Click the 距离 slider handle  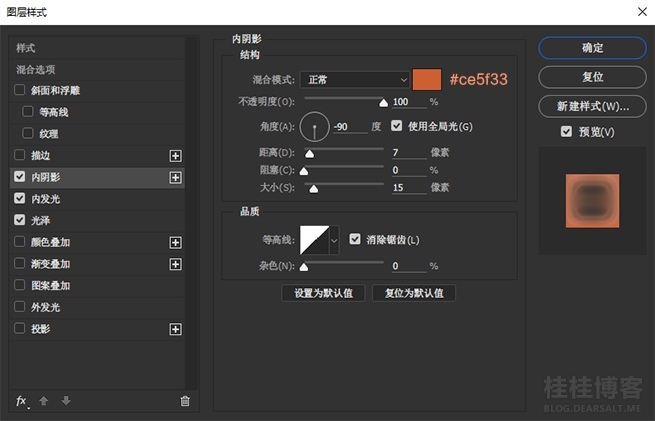point(310,154)
